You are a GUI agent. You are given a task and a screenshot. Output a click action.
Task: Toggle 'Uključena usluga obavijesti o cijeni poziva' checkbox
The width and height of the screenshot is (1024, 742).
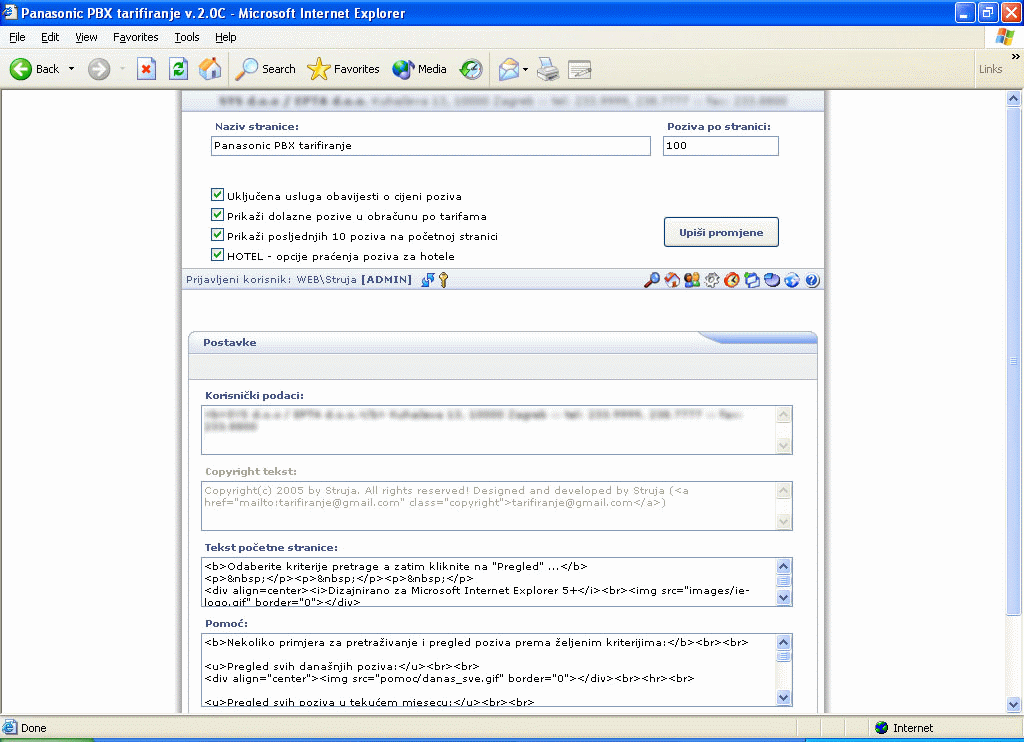tap(217, 195)
